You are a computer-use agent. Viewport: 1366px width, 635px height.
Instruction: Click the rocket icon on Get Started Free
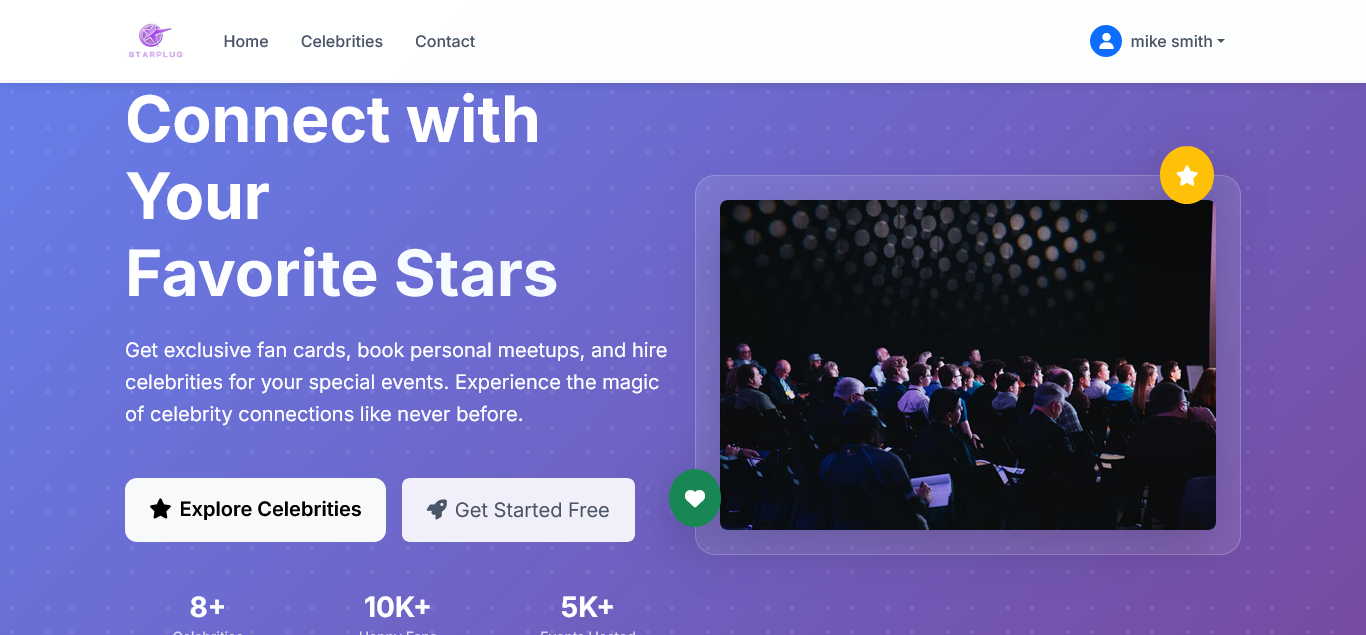[x=437, y=510]
